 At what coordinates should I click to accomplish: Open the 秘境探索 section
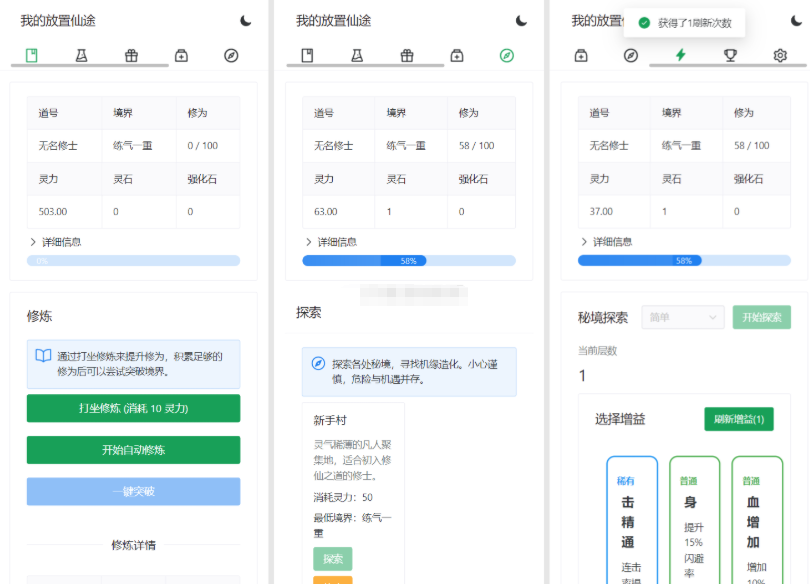click(602, 317)
